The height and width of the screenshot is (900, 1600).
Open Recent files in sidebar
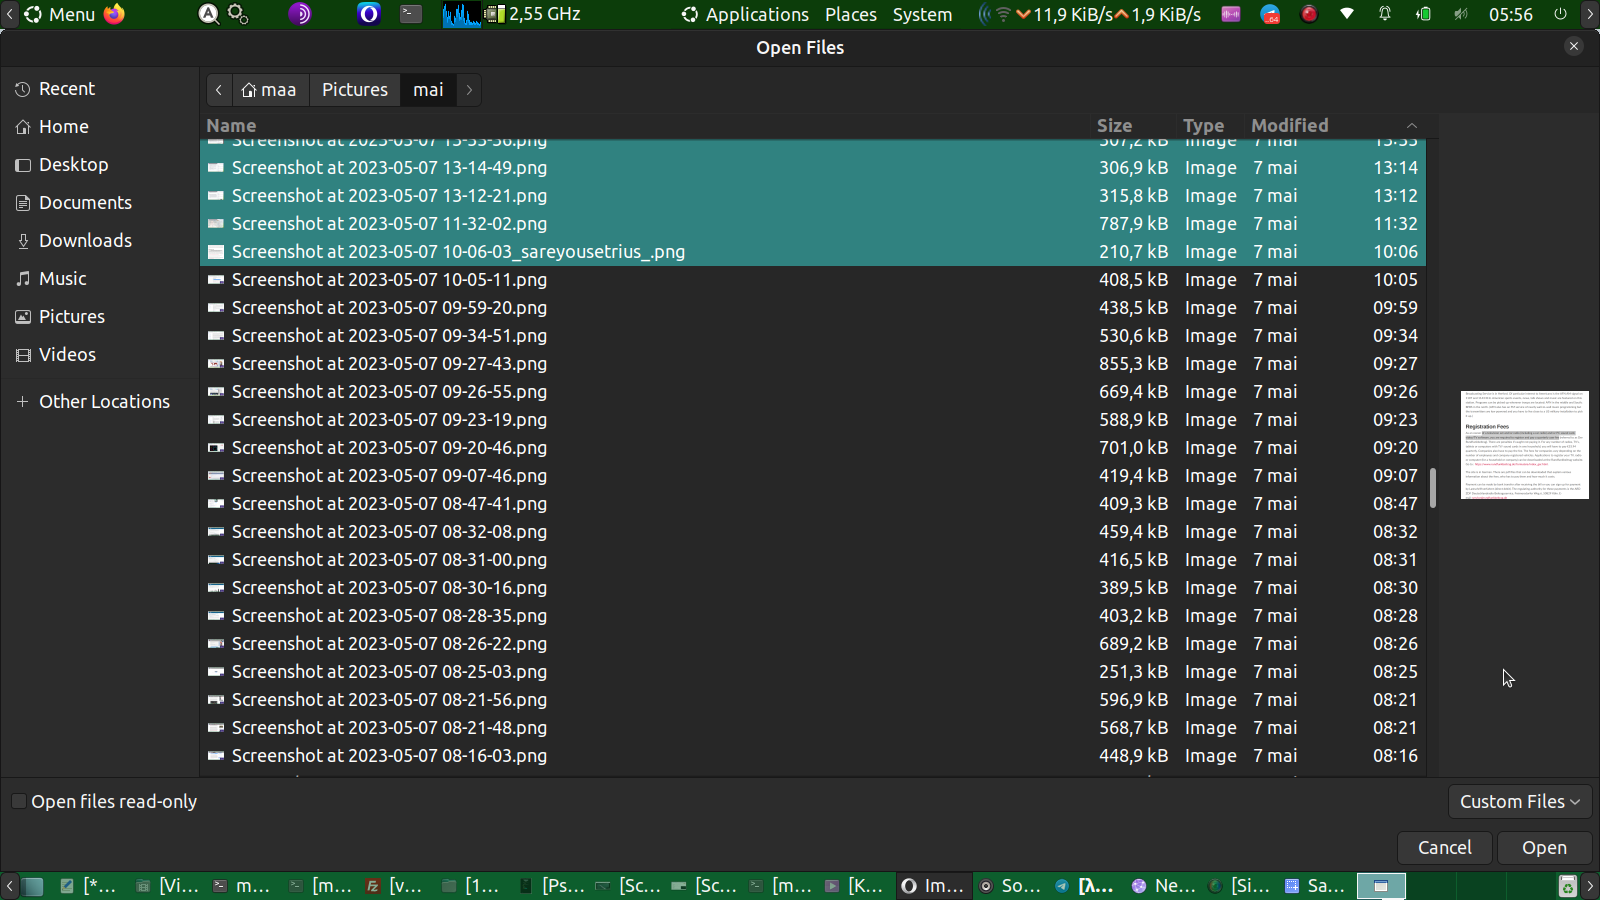pyautogui.click(x=66, y=89)
